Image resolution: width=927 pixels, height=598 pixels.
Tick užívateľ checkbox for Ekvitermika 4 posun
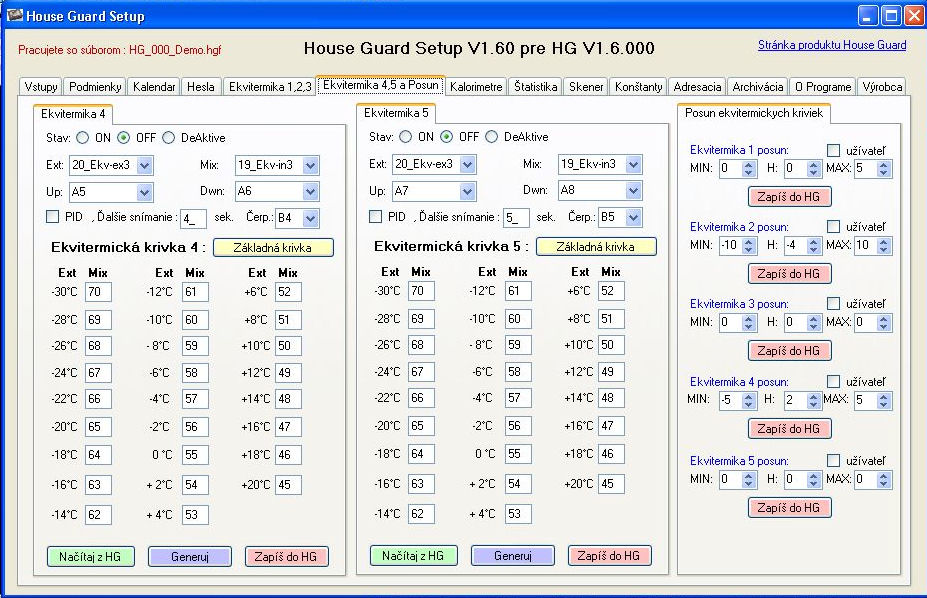click(834, 381)
